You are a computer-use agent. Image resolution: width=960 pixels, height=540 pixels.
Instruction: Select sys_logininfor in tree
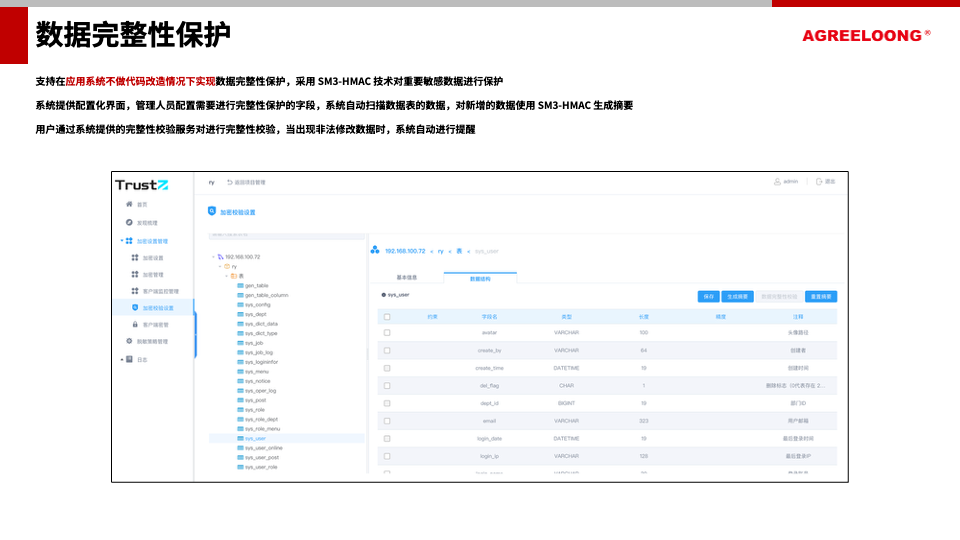(x=261, y=362)
